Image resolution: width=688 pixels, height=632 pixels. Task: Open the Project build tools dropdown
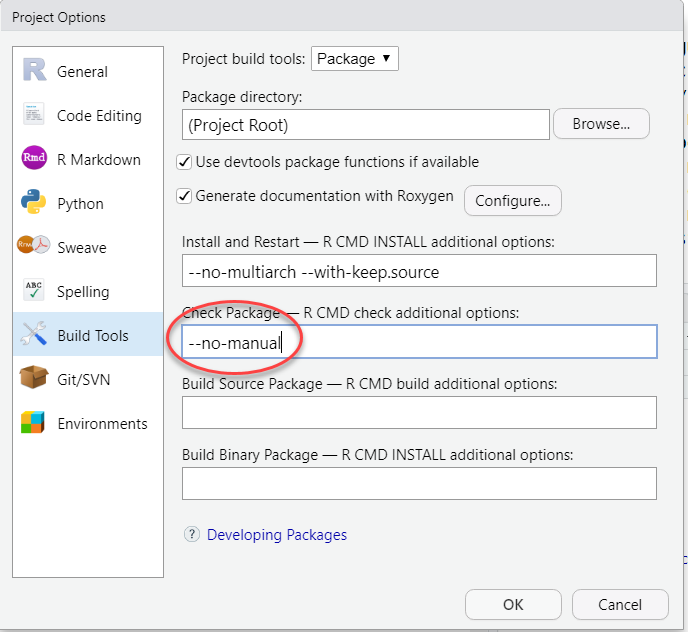click(356, 59)
